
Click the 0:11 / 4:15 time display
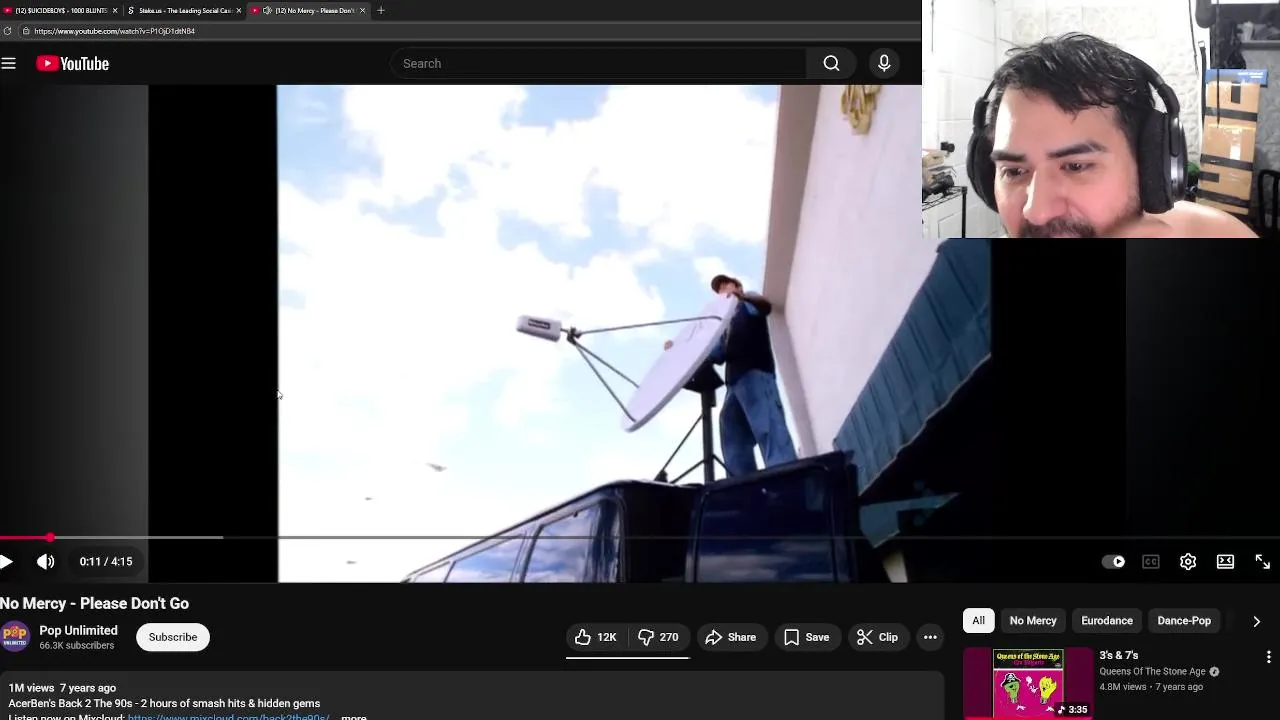[106, 562]
